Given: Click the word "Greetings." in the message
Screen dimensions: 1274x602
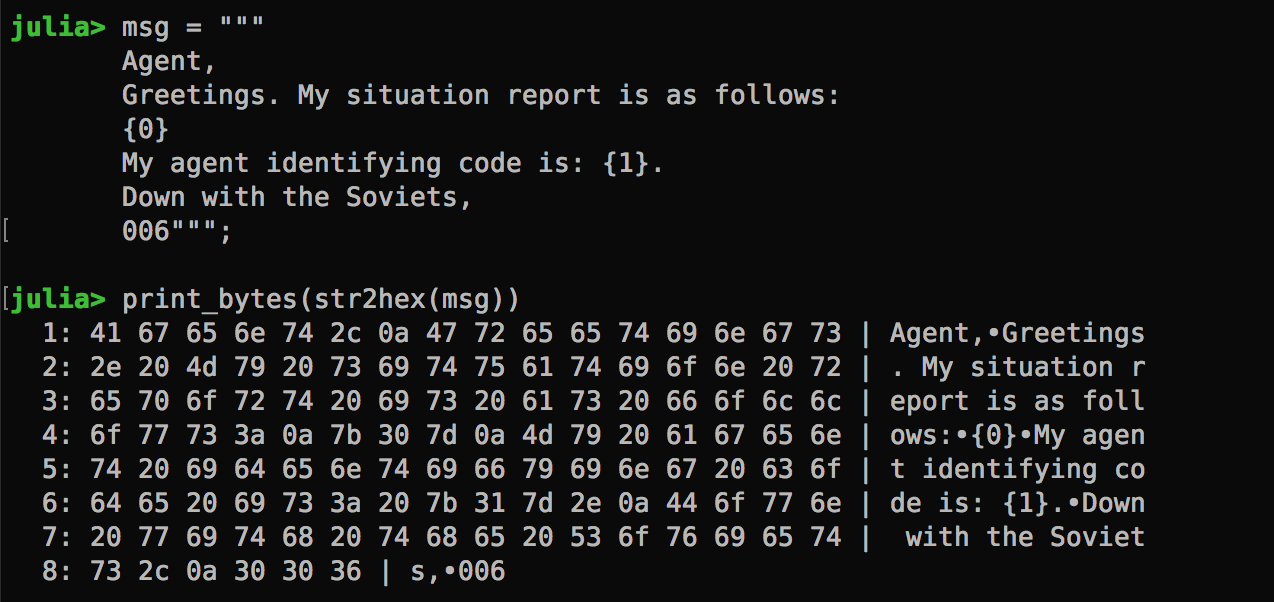Looking at the screenshot, I should [x=200, y=96].
